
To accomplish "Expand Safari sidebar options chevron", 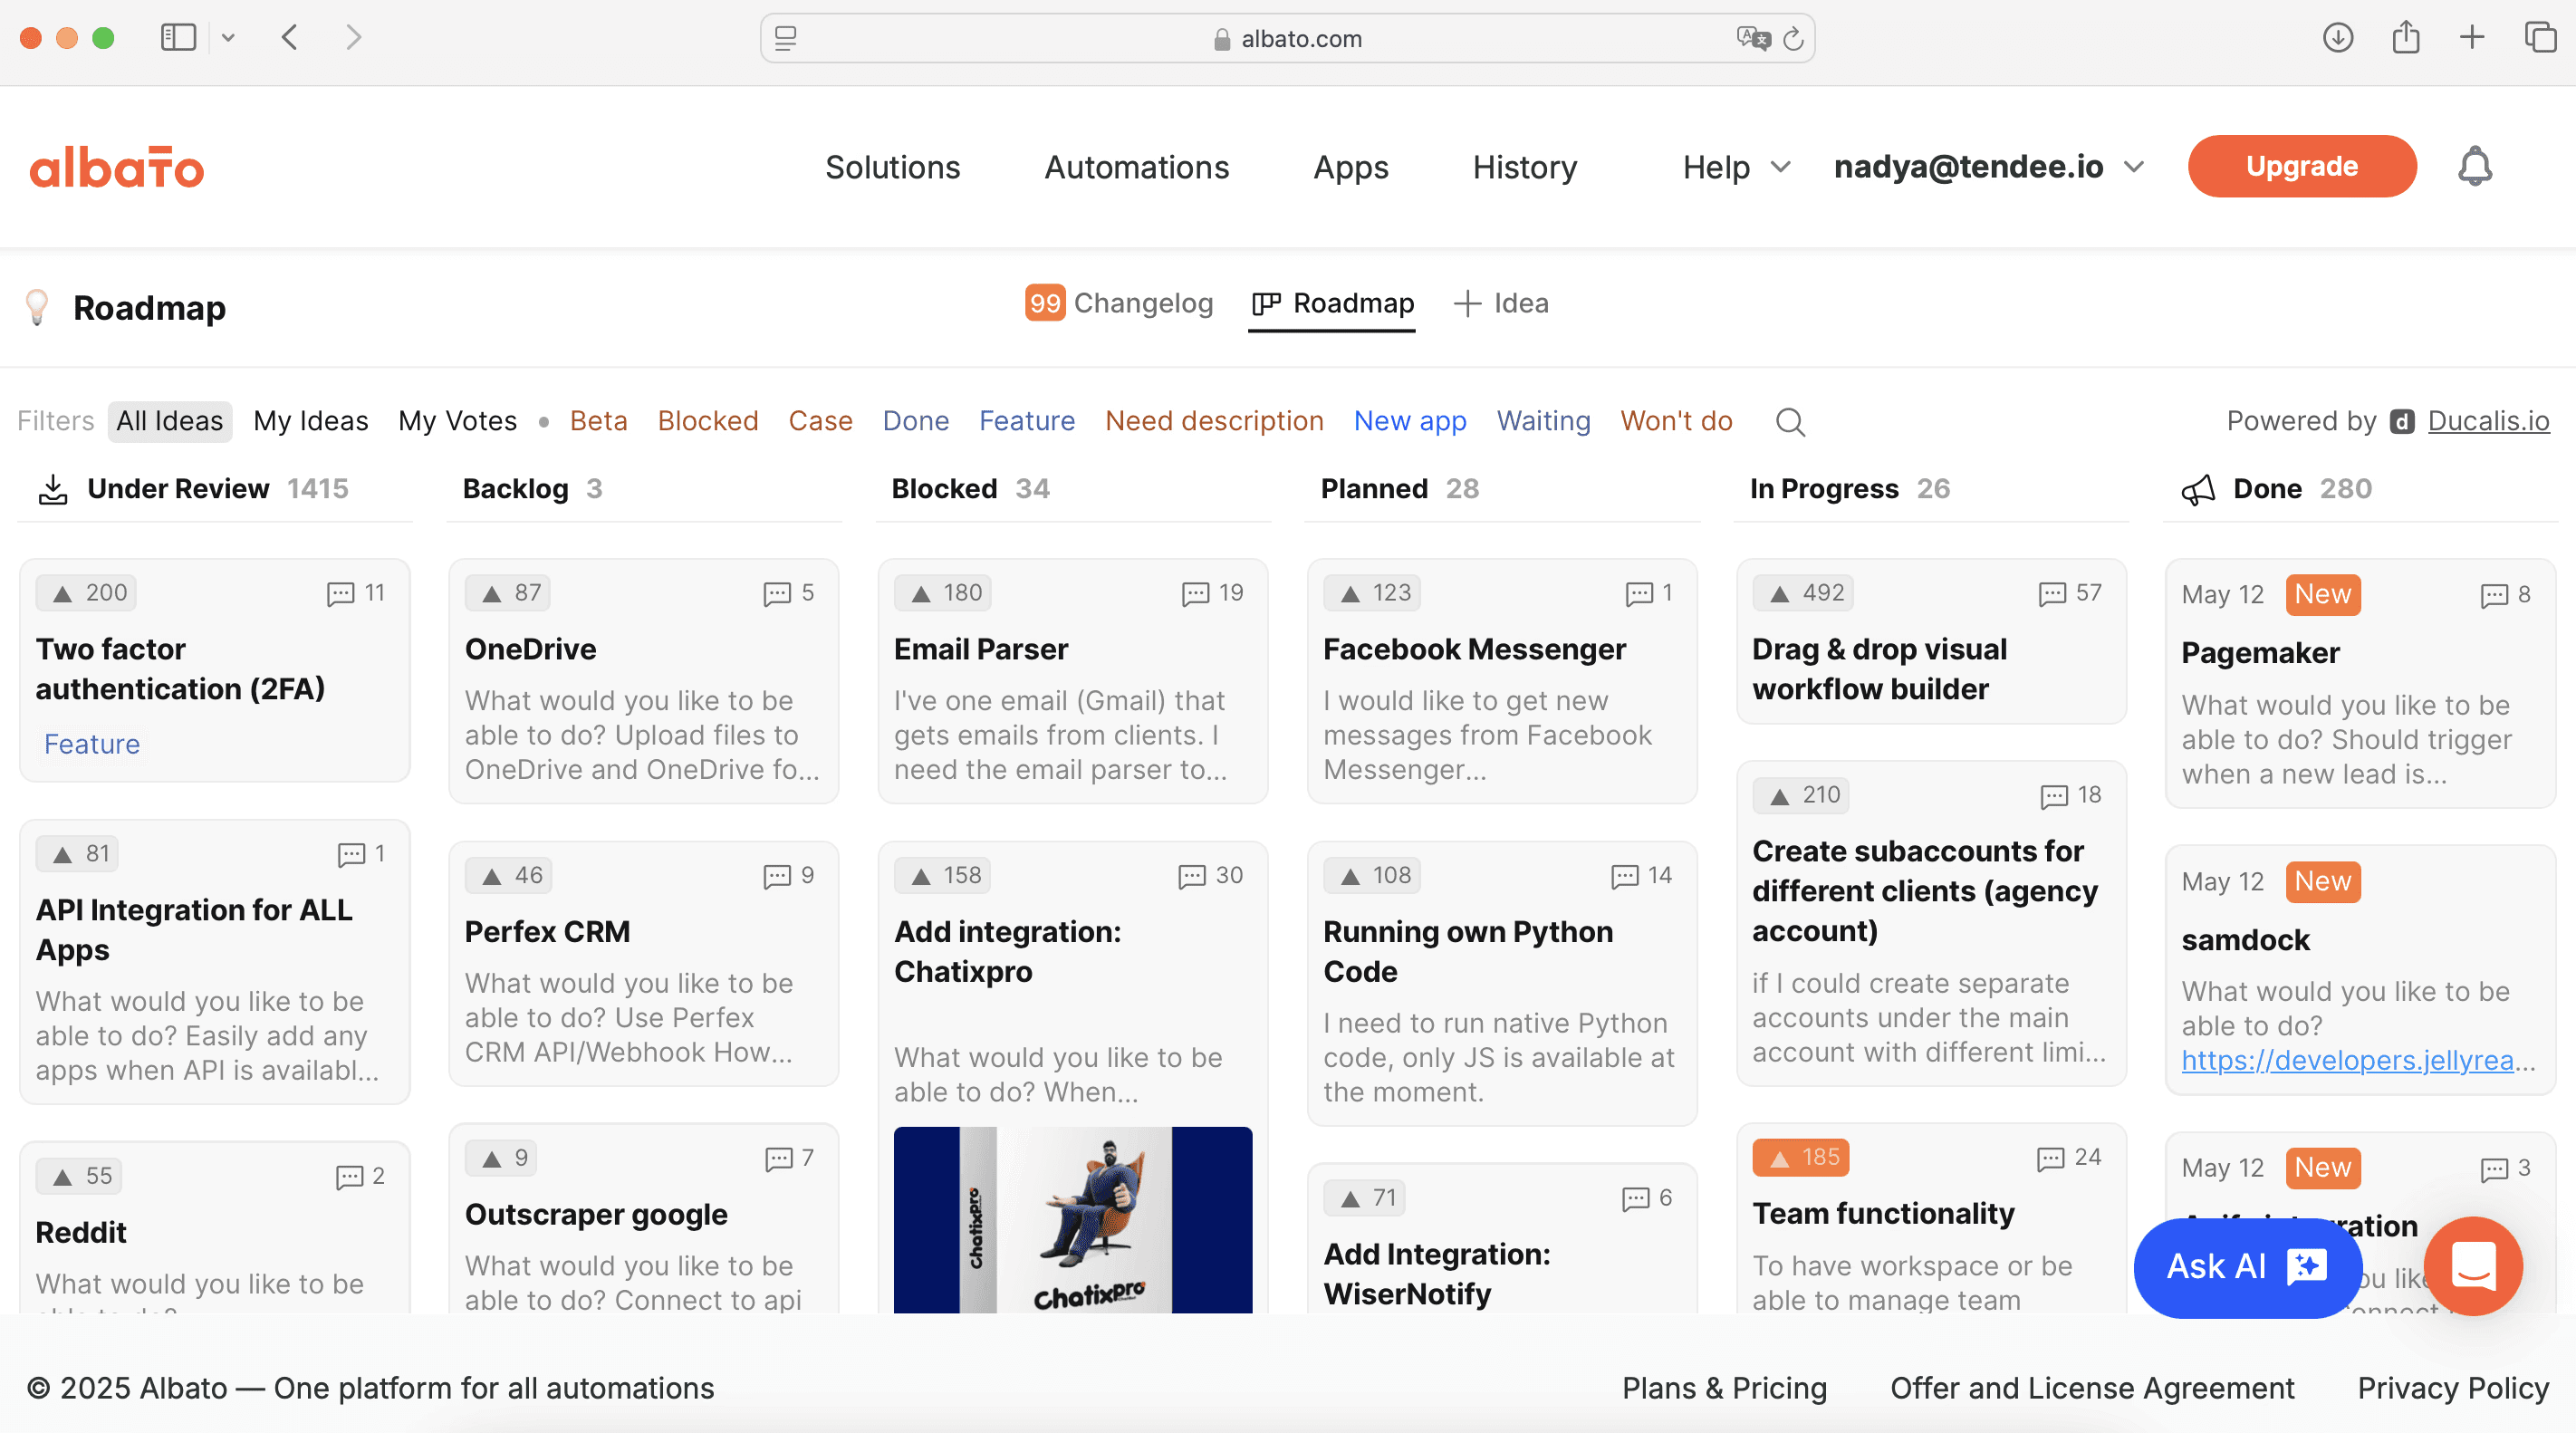I will point(228,38).
